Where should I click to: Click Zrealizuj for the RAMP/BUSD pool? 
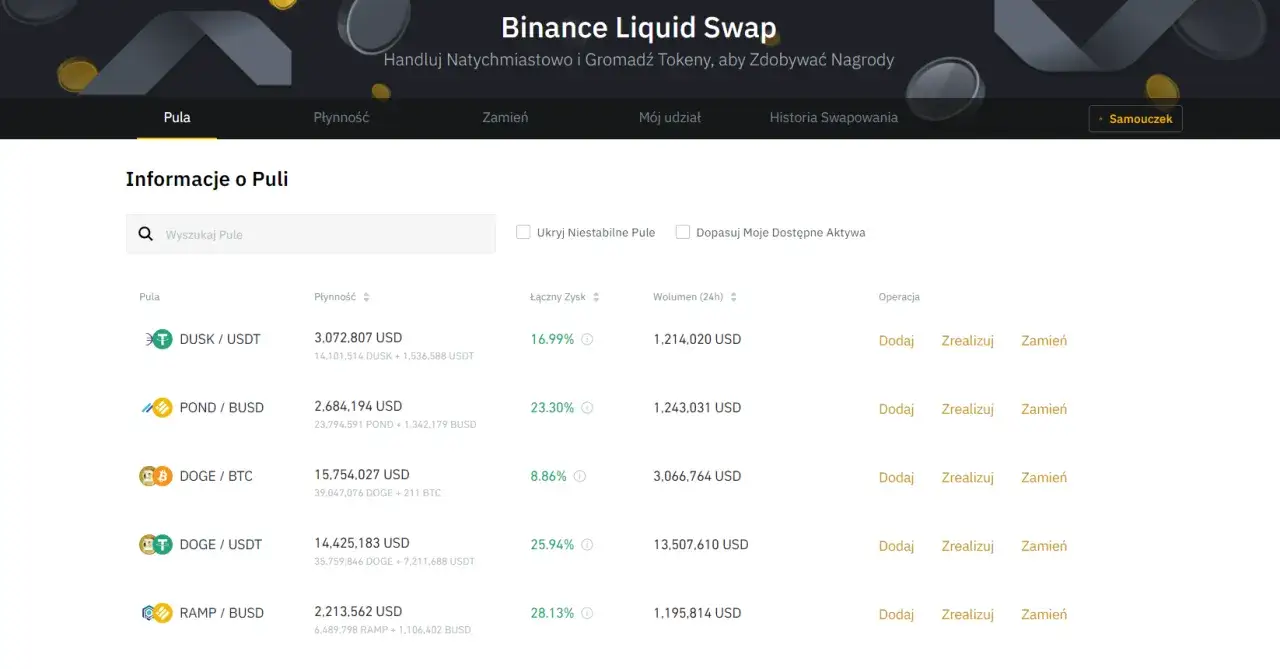coord(966,614)
